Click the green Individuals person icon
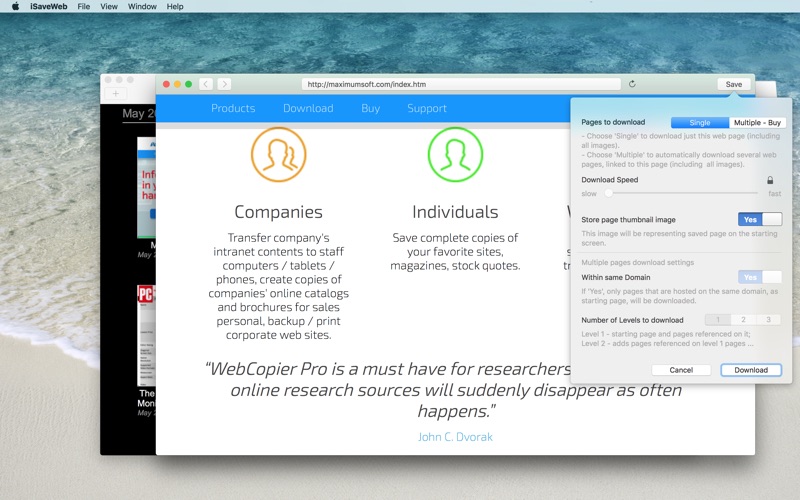The image size is (800, 500). coord(455,154)
